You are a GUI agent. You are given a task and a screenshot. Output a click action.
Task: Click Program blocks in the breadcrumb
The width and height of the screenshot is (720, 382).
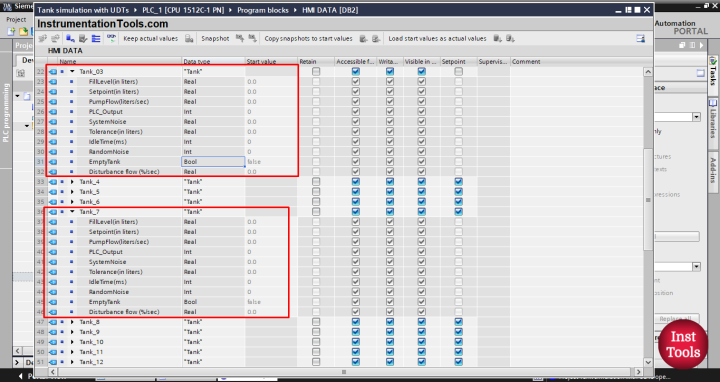(263, 10)
